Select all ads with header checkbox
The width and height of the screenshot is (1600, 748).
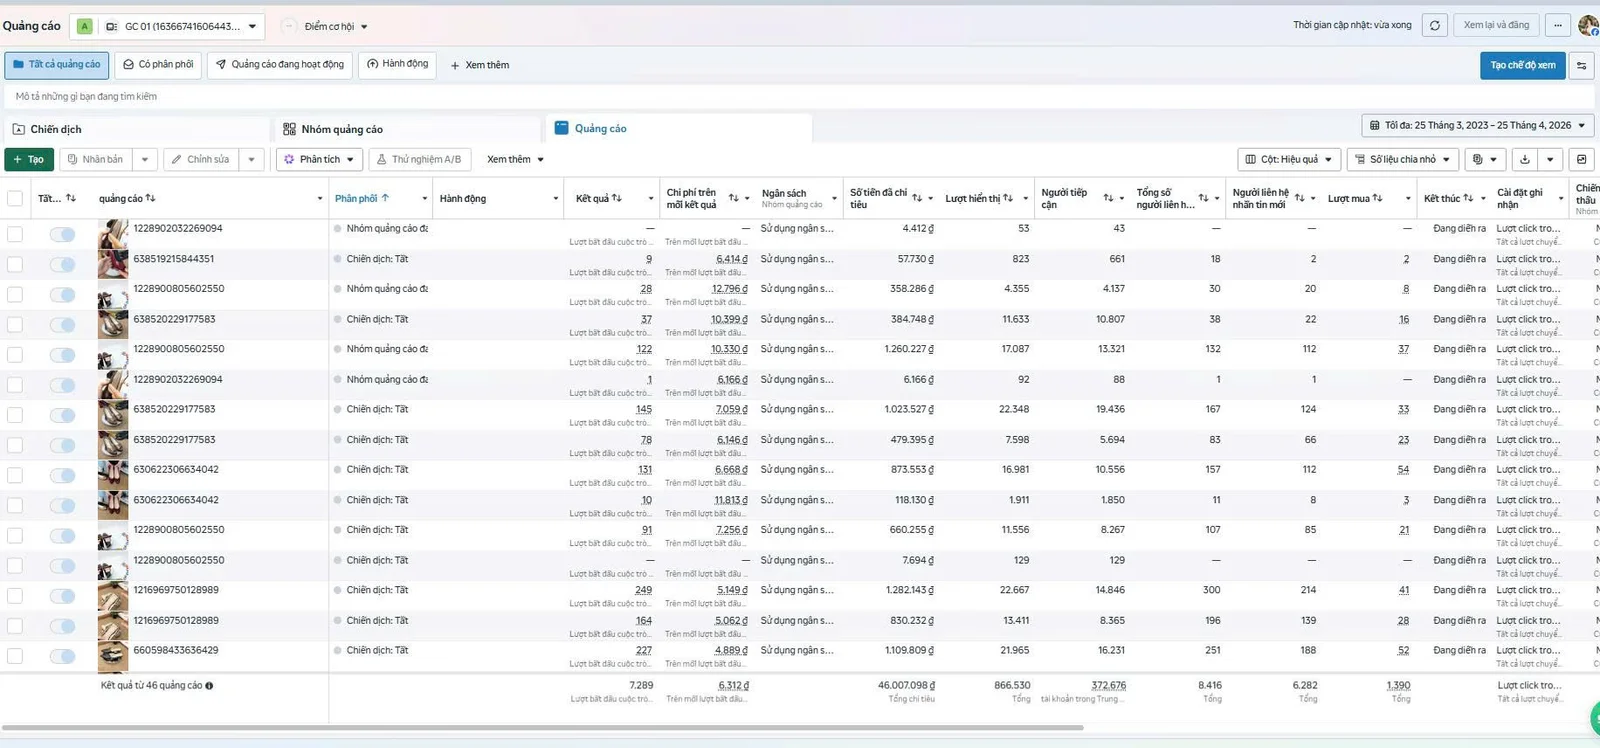point(15,198)
